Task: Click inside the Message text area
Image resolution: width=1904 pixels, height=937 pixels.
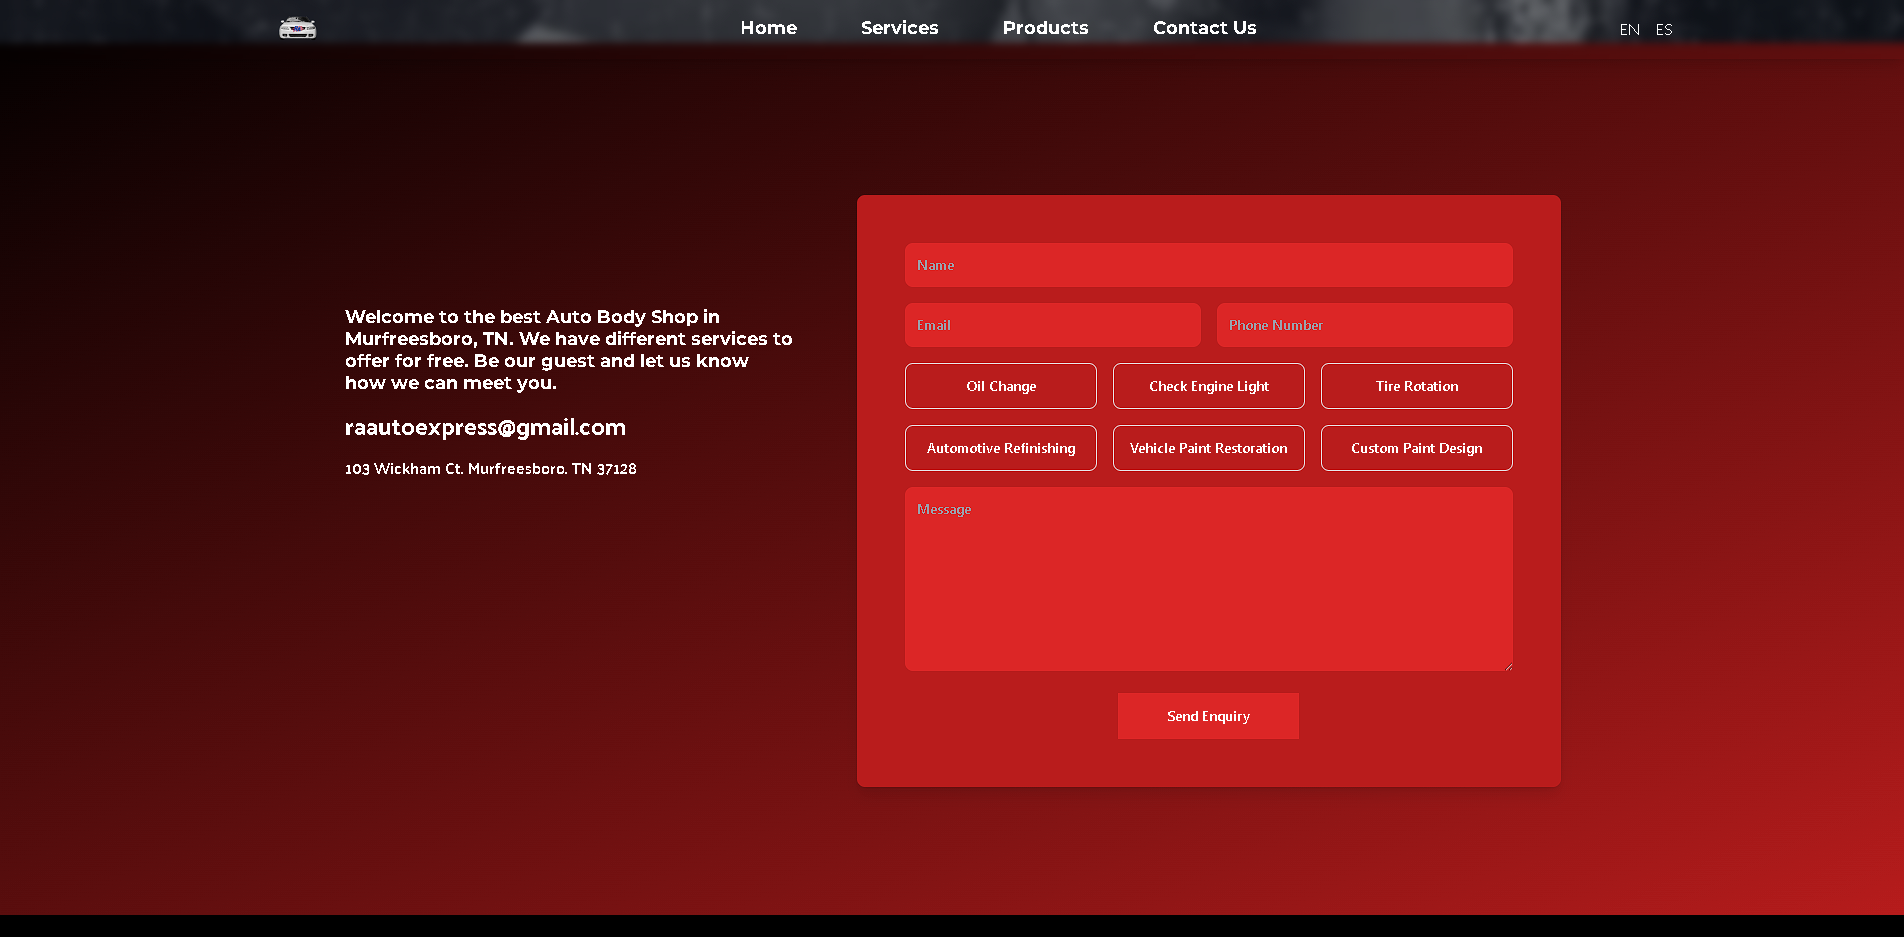Action: [1208, 580]
